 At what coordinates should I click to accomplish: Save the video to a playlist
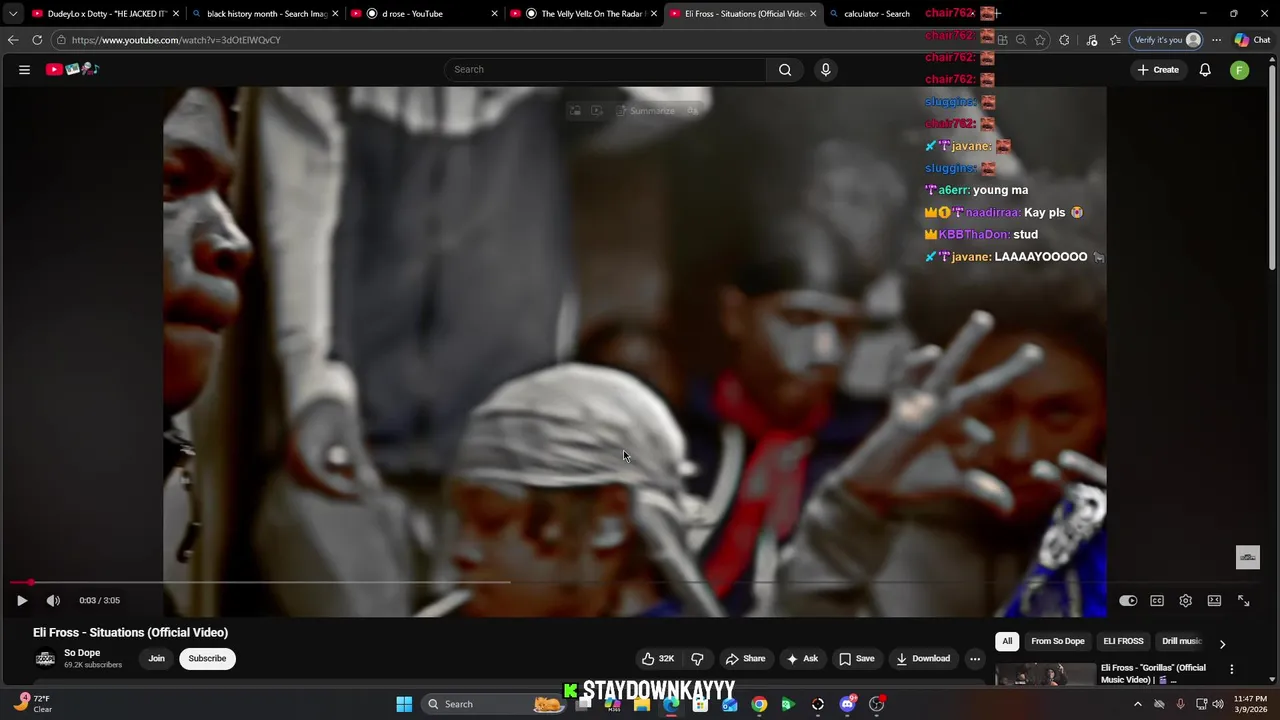click(x=857, y=658)
